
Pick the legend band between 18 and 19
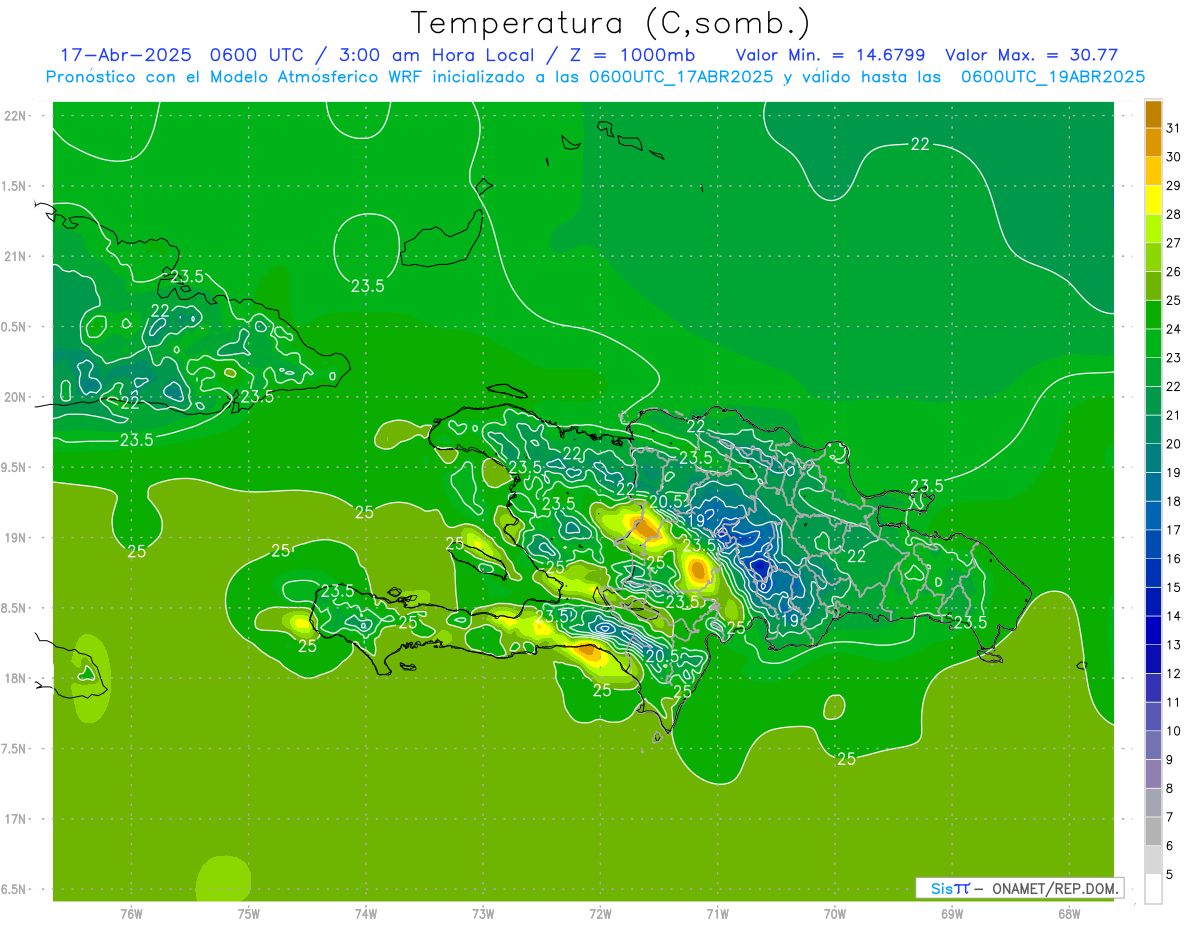[x=1153, y=487]
